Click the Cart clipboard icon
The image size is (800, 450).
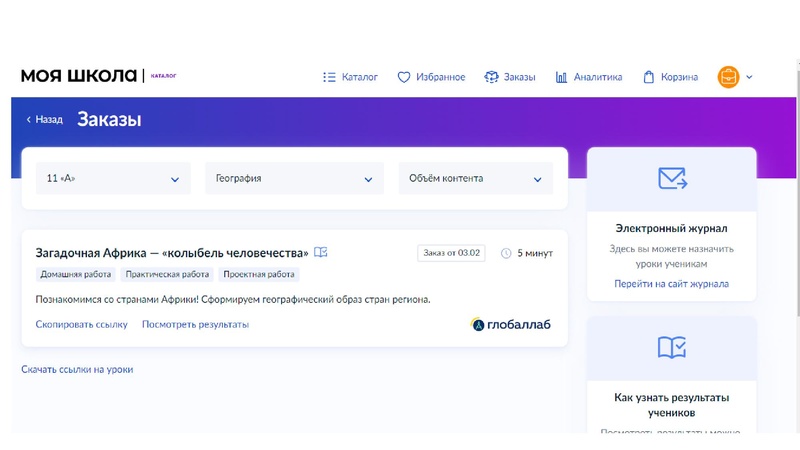(x=649, y=77)
